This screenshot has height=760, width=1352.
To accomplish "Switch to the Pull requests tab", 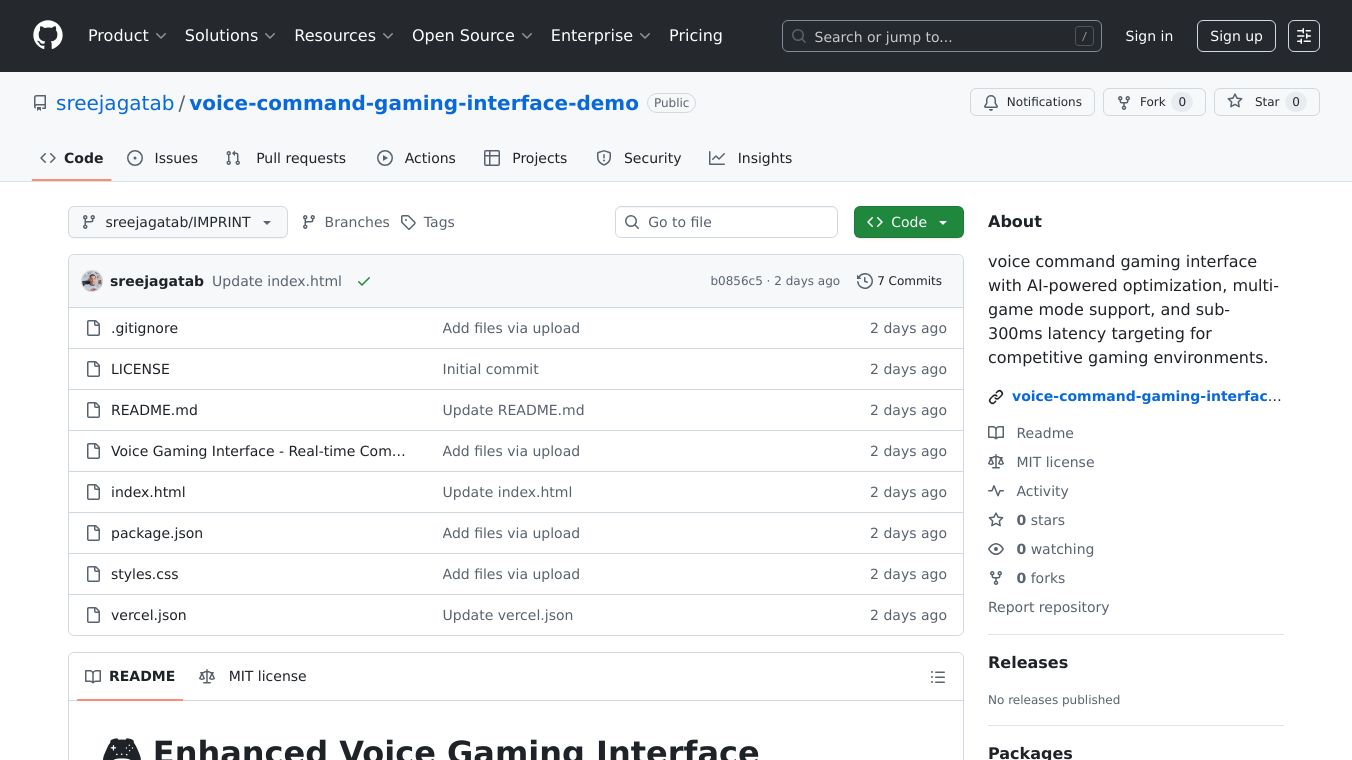I will (286, 158).
